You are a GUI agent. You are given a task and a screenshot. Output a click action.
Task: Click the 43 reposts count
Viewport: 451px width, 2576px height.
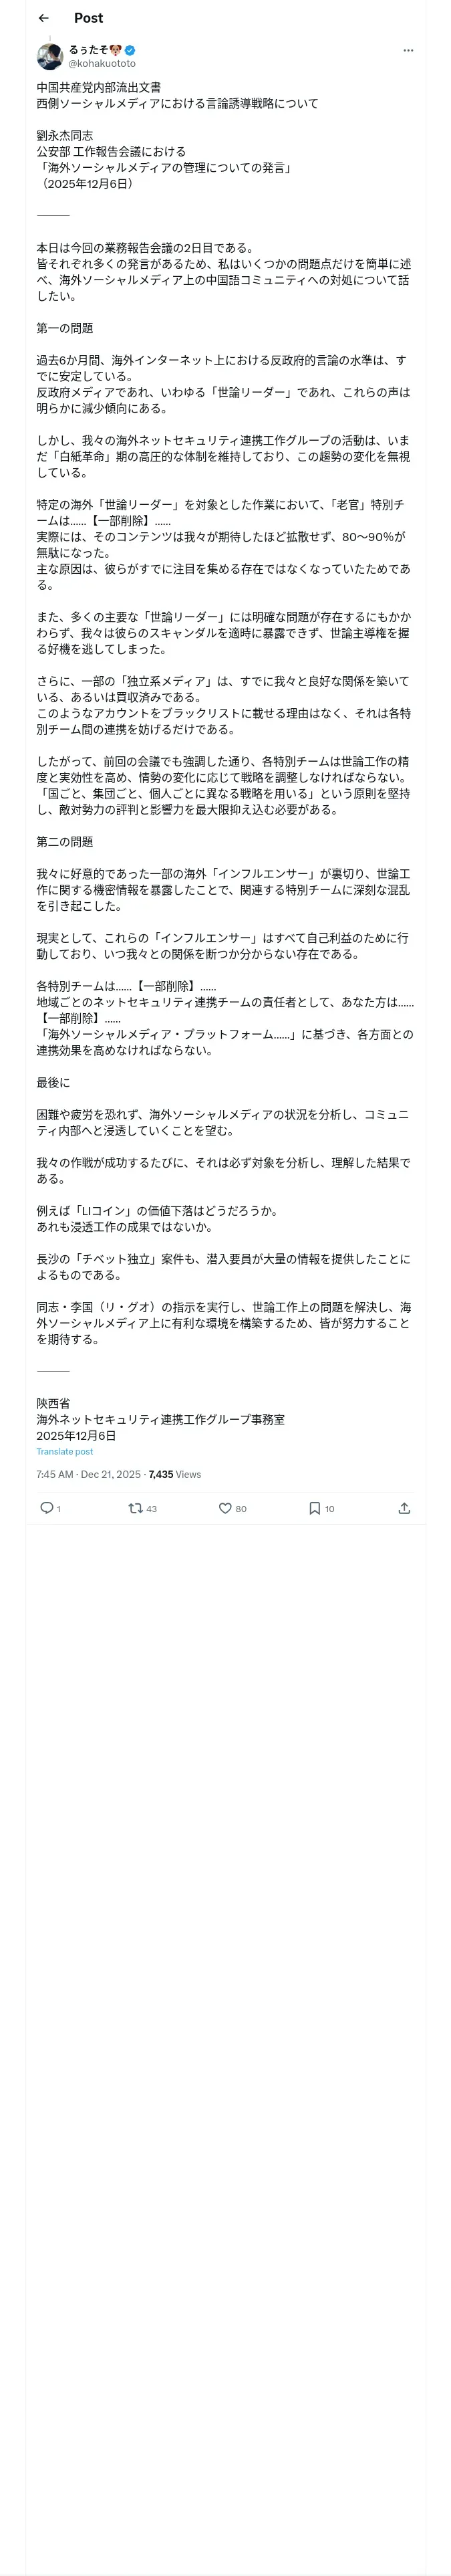click(x=152, y=1508)
